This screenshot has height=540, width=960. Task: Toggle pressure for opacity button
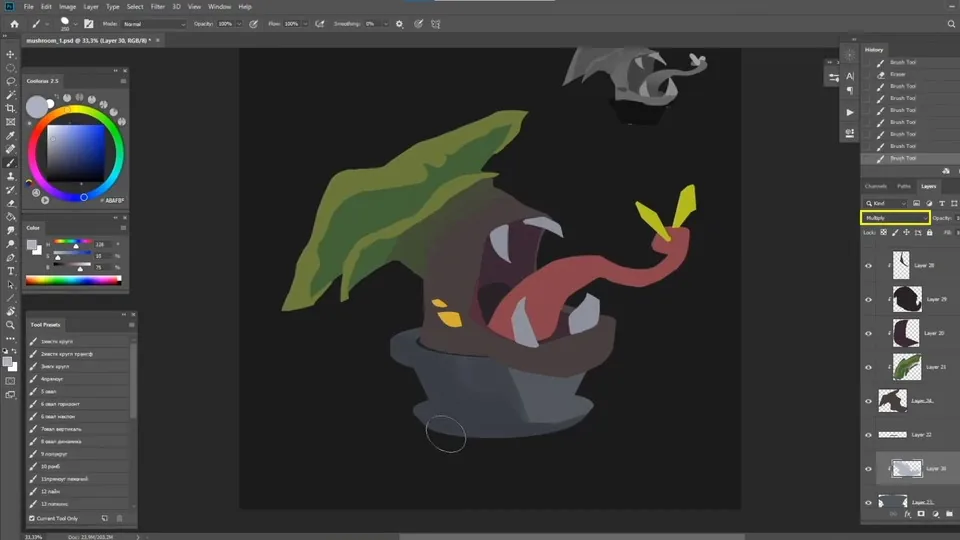(253, 24)
